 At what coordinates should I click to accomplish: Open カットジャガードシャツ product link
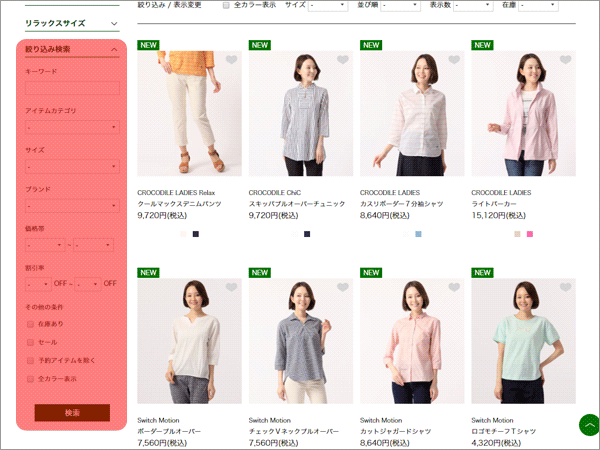coord(395,431)
